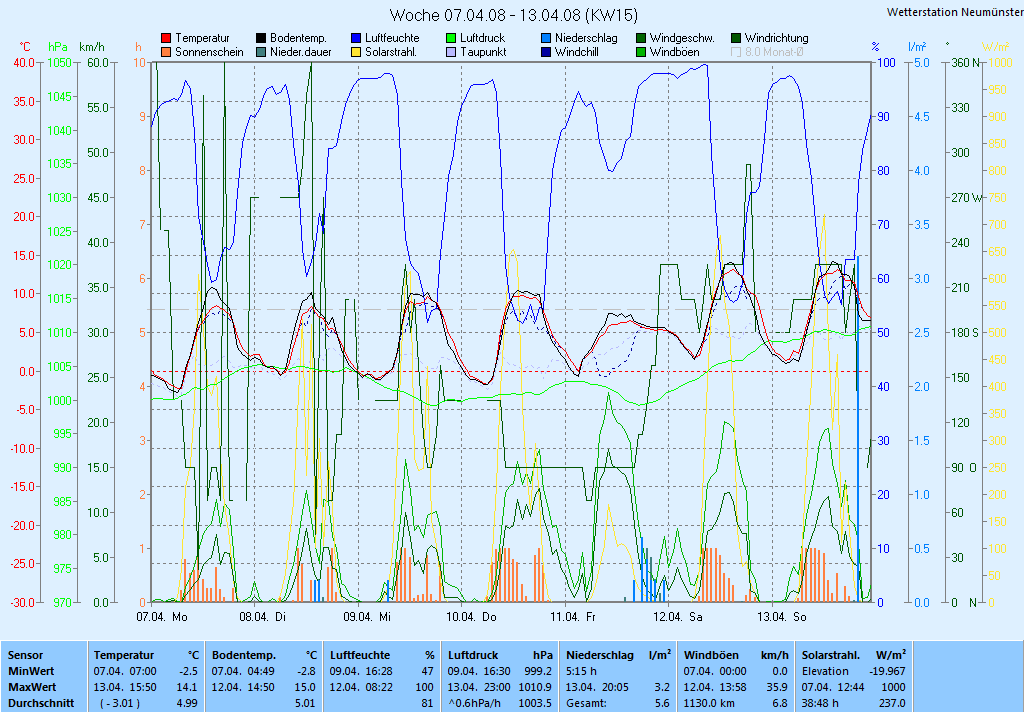Image resolution: width=1024 pixels, height=712 pixels.
Task: Click the 09.04. Mi day label
Action: pos(367,617)
